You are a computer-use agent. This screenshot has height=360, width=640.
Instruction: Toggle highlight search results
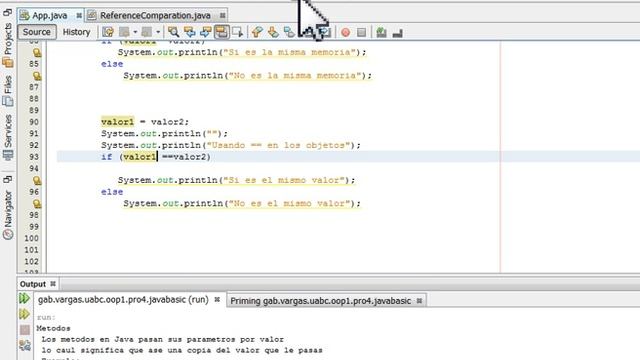point(222,32)
